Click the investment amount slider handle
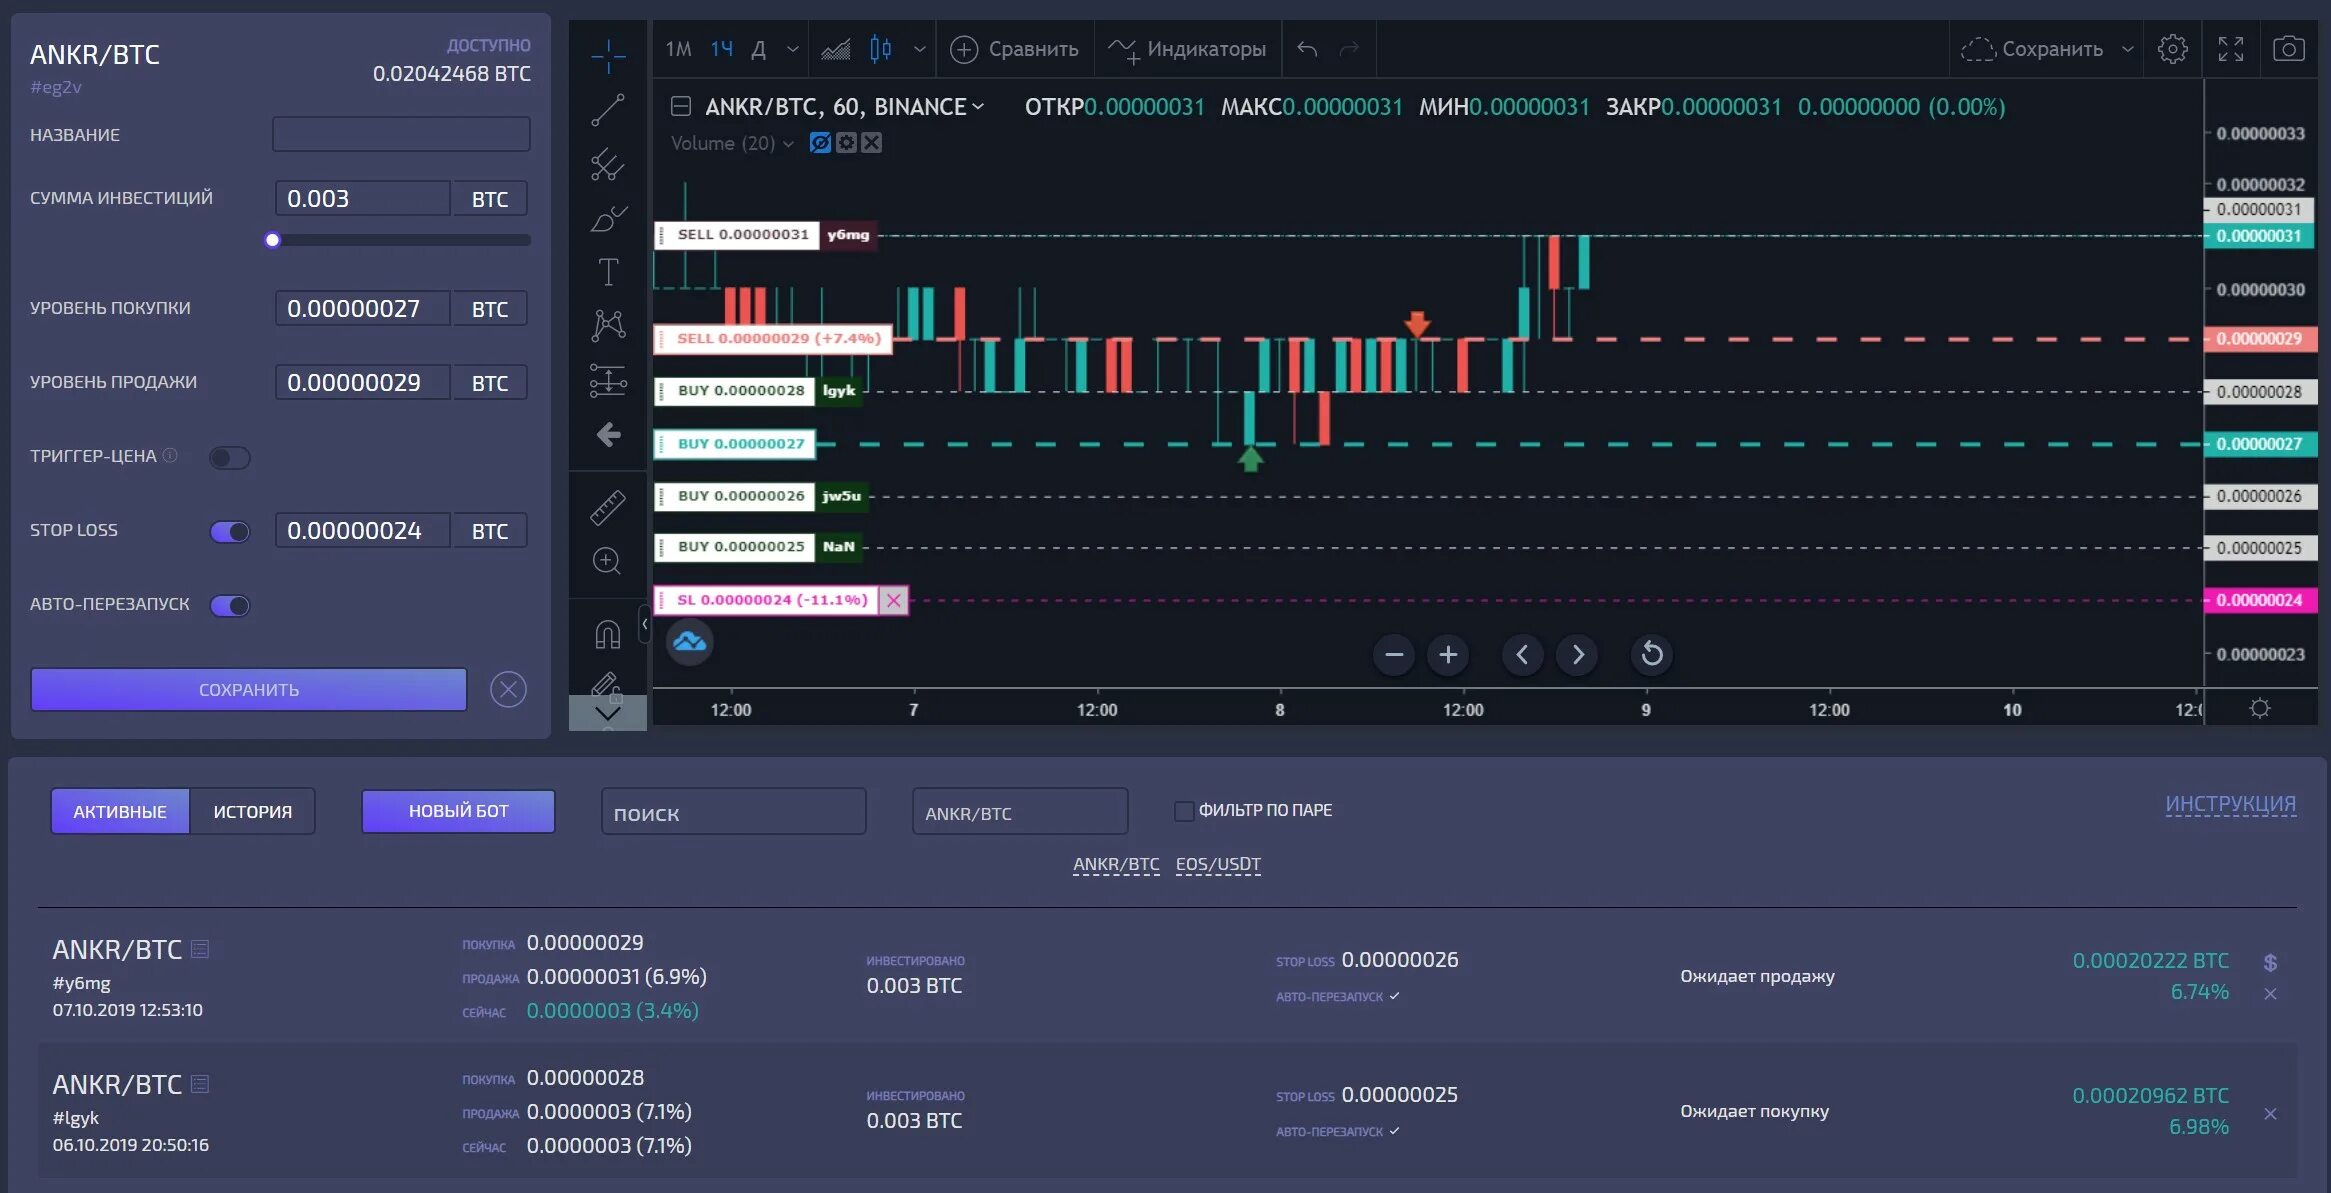 coord(272,240)
